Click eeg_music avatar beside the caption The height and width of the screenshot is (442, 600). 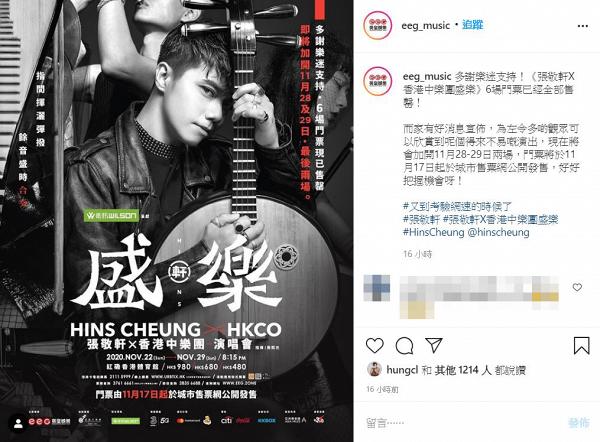click(378, 81)
